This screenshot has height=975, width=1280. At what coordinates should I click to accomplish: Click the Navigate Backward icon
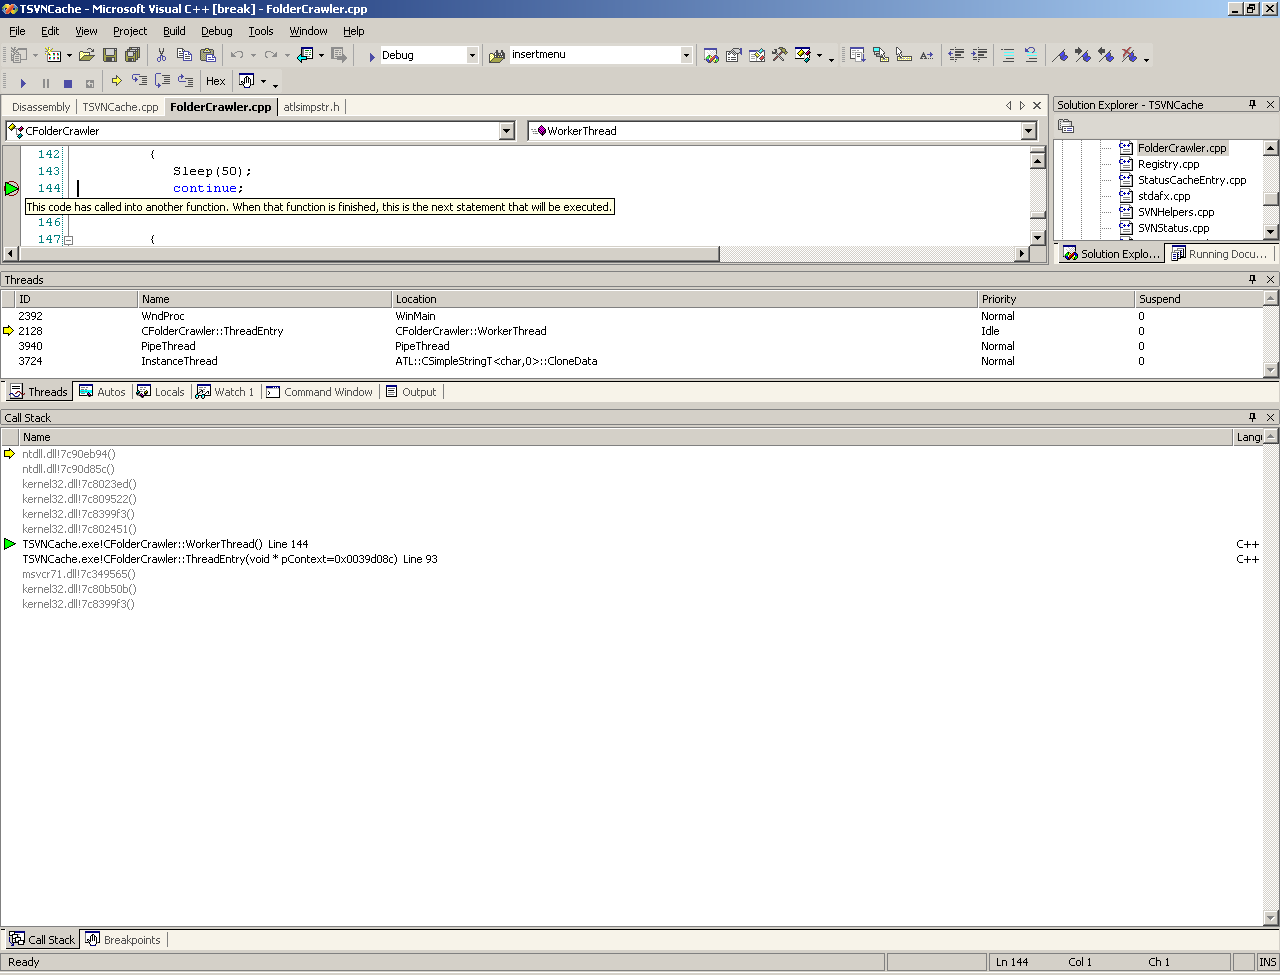pos(303,55)
